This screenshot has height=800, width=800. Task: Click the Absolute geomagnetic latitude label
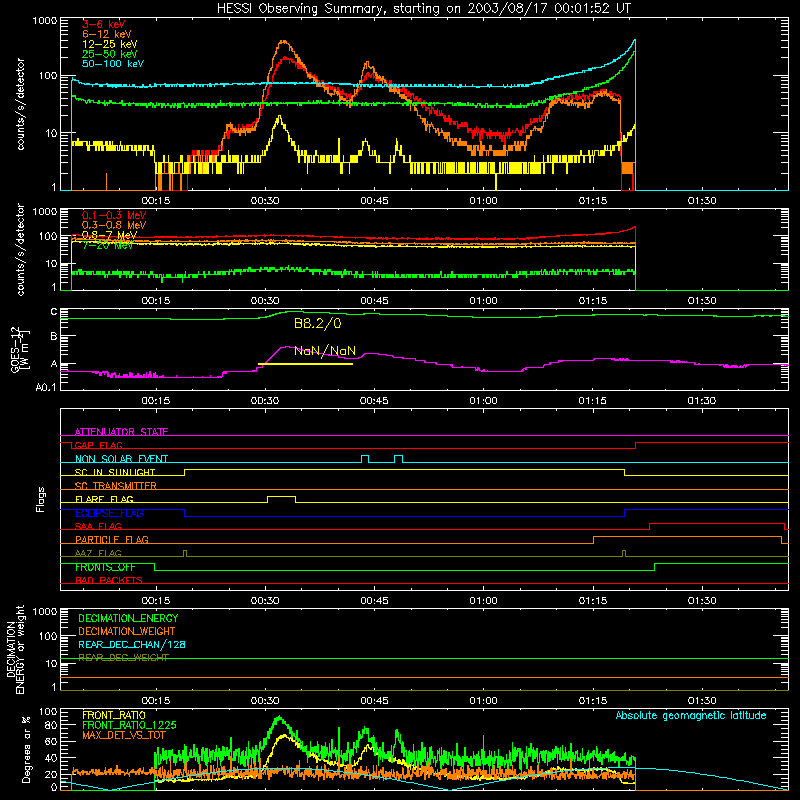point(691,715)
